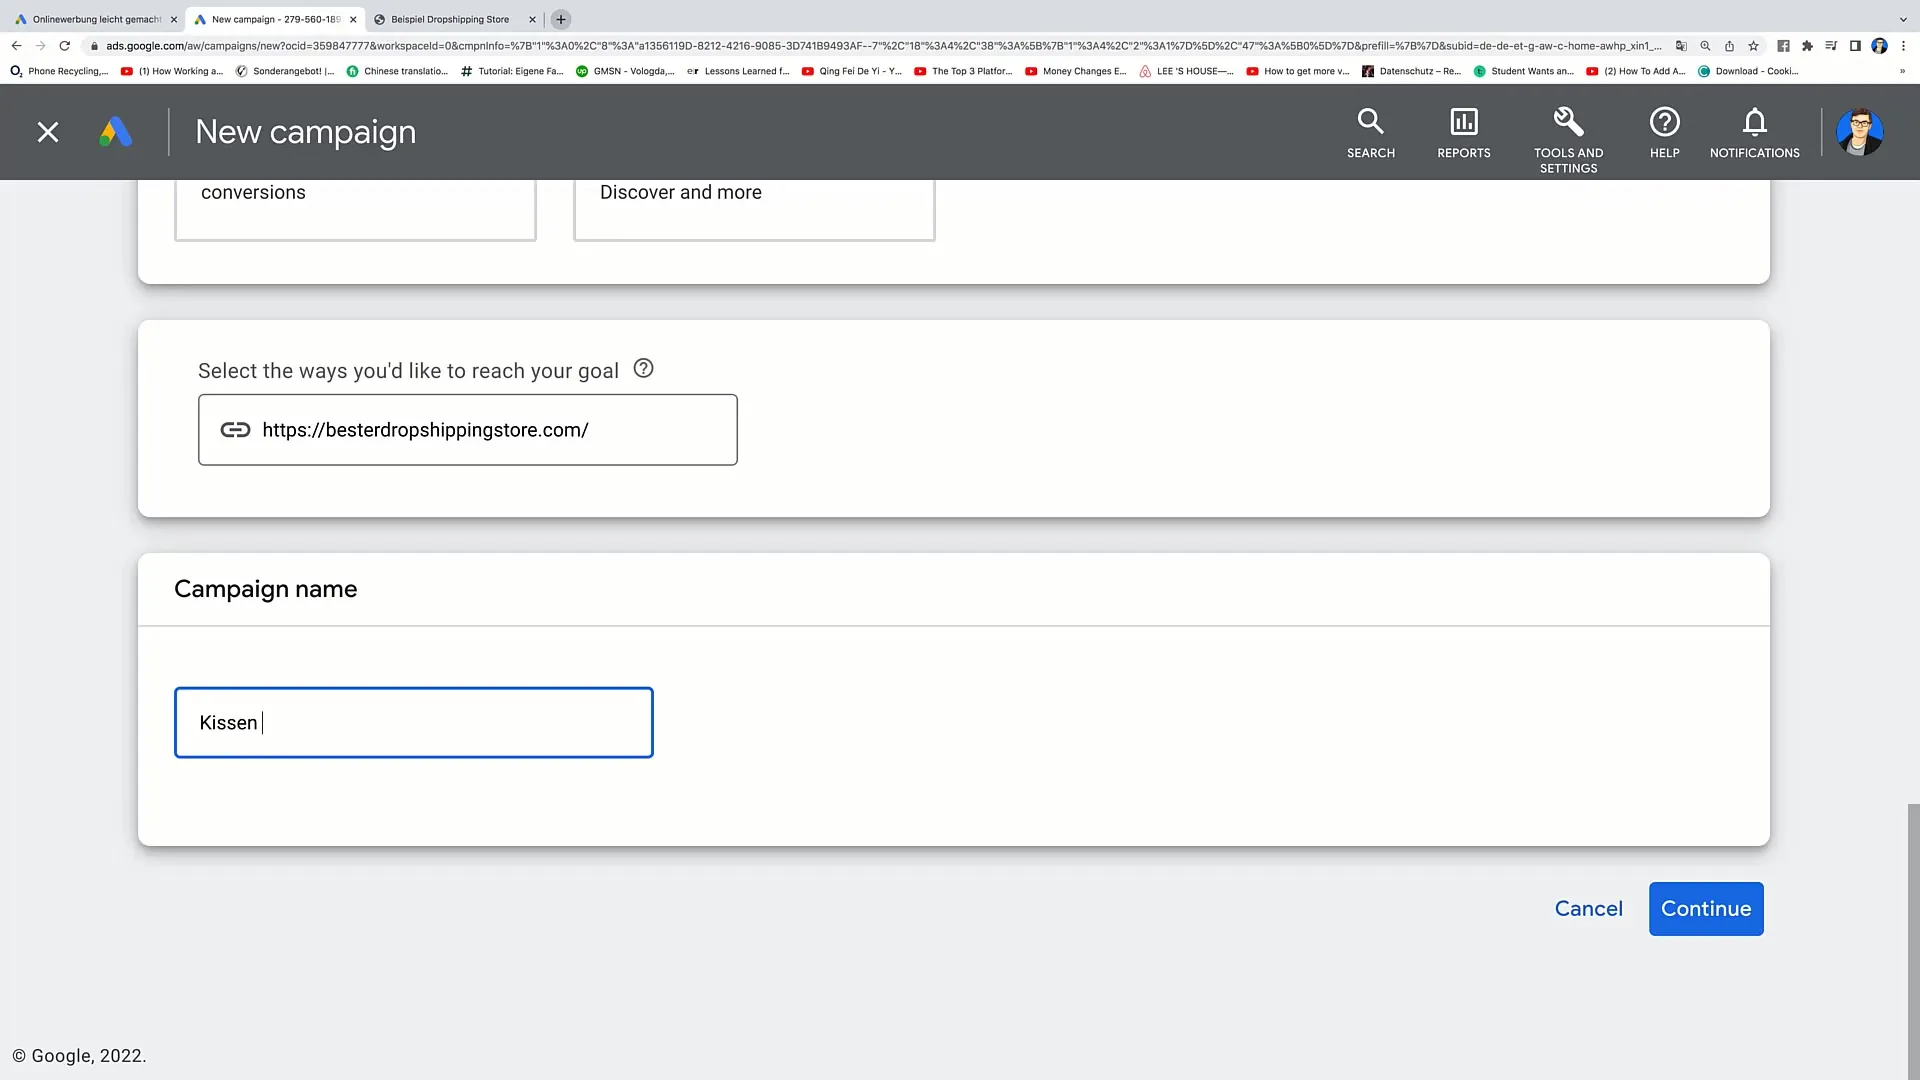Open the Reports panel
Screen dimensions: 1920x1080
pos(1464,131)
